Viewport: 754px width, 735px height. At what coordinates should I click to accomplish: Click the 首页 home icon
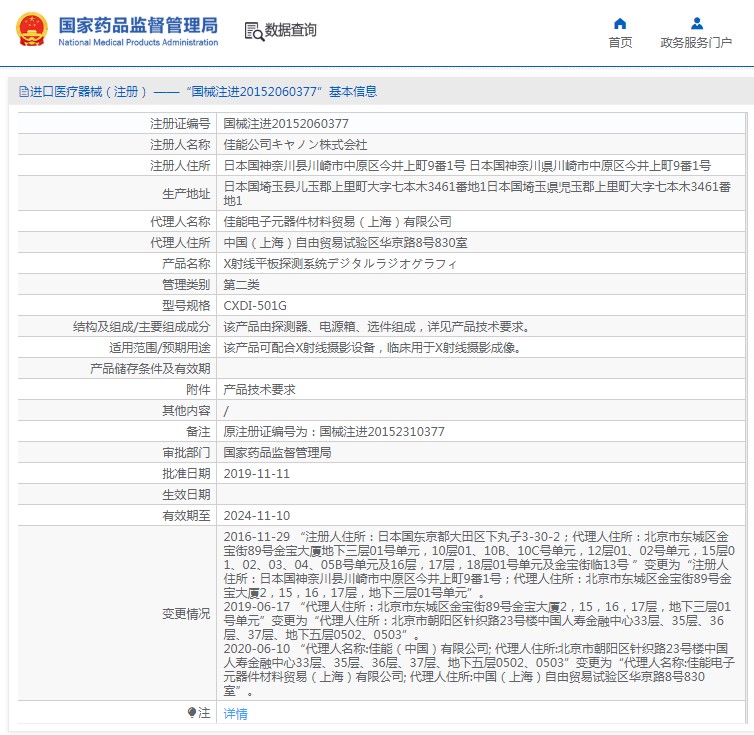point(620,24)
